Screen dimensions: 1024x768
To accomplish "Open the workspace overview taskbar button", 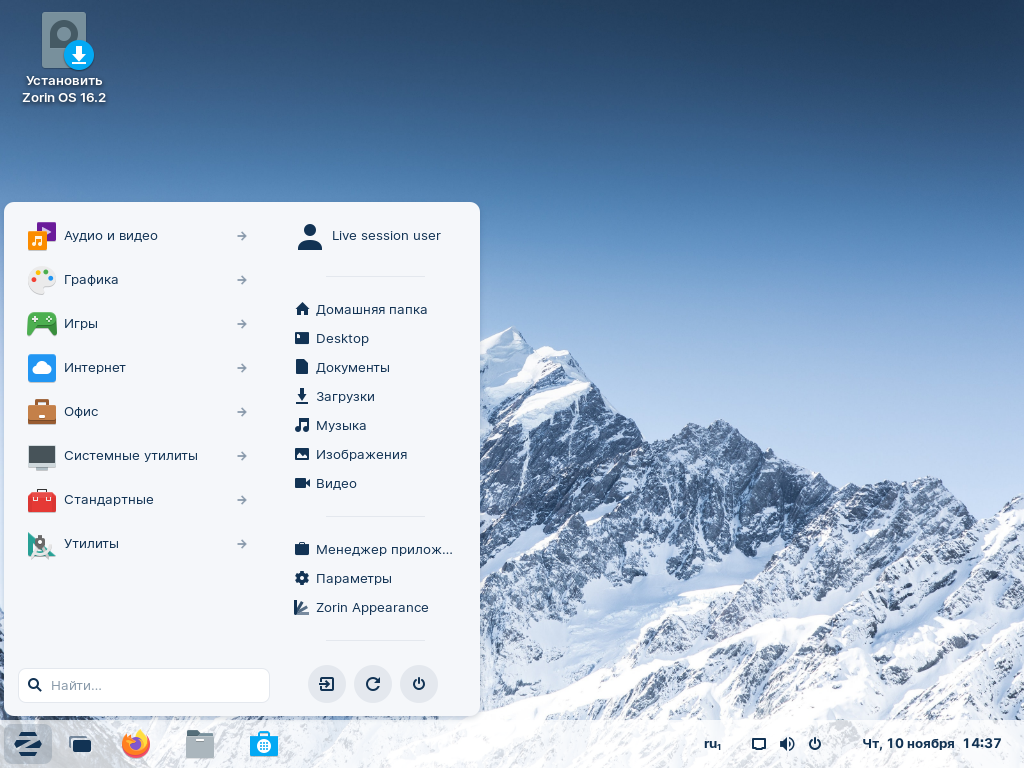I will pyautogui.click(x=80, y=744).
